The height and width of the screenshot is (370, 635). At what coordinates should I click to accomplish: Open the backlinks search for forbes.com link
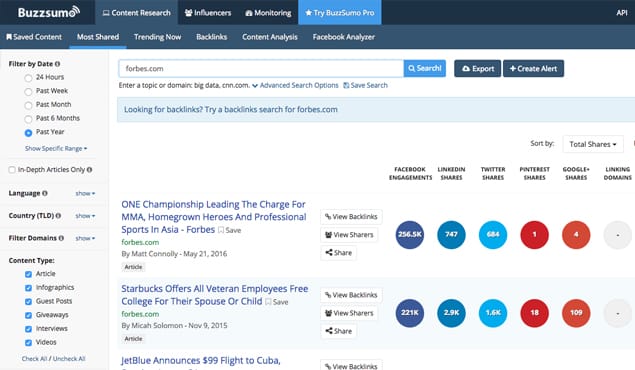coord(230,109)
